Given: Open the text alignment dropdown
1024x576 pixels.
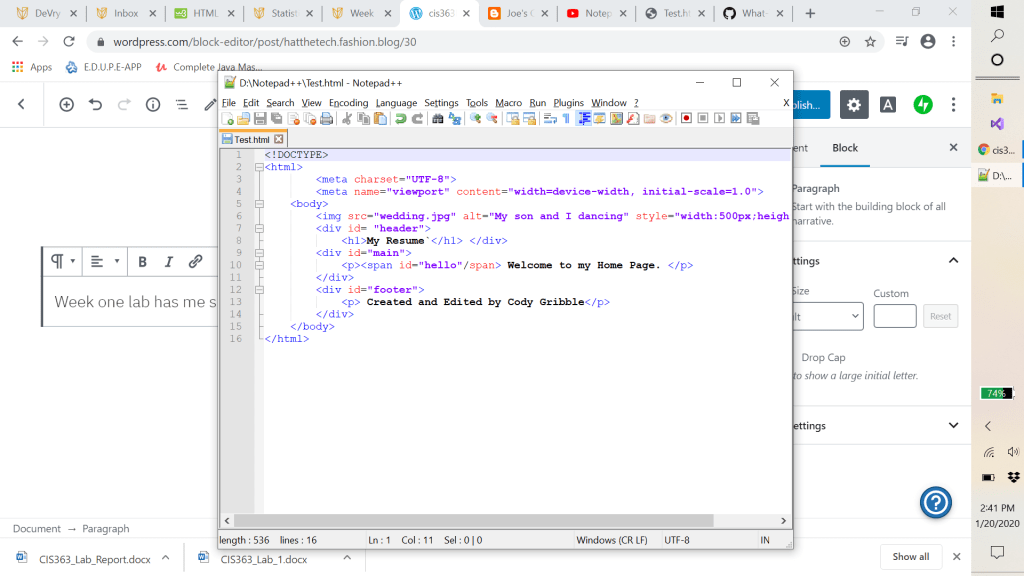Looking at the screenshot, I should (104, 262).
